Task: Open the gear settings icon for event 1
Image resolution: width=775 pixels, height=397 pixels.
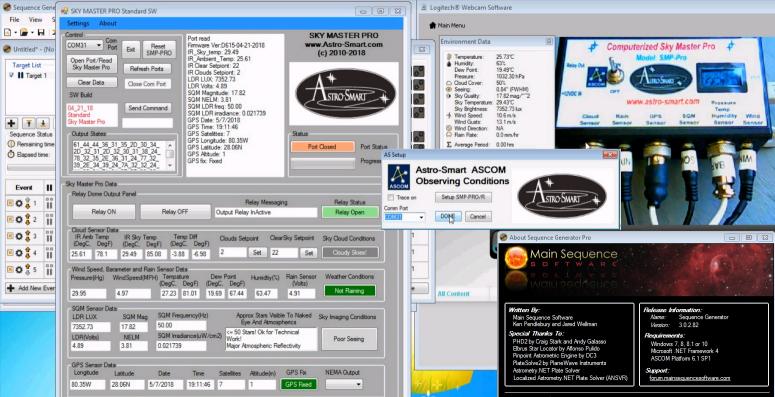Action: pos(19,203)
